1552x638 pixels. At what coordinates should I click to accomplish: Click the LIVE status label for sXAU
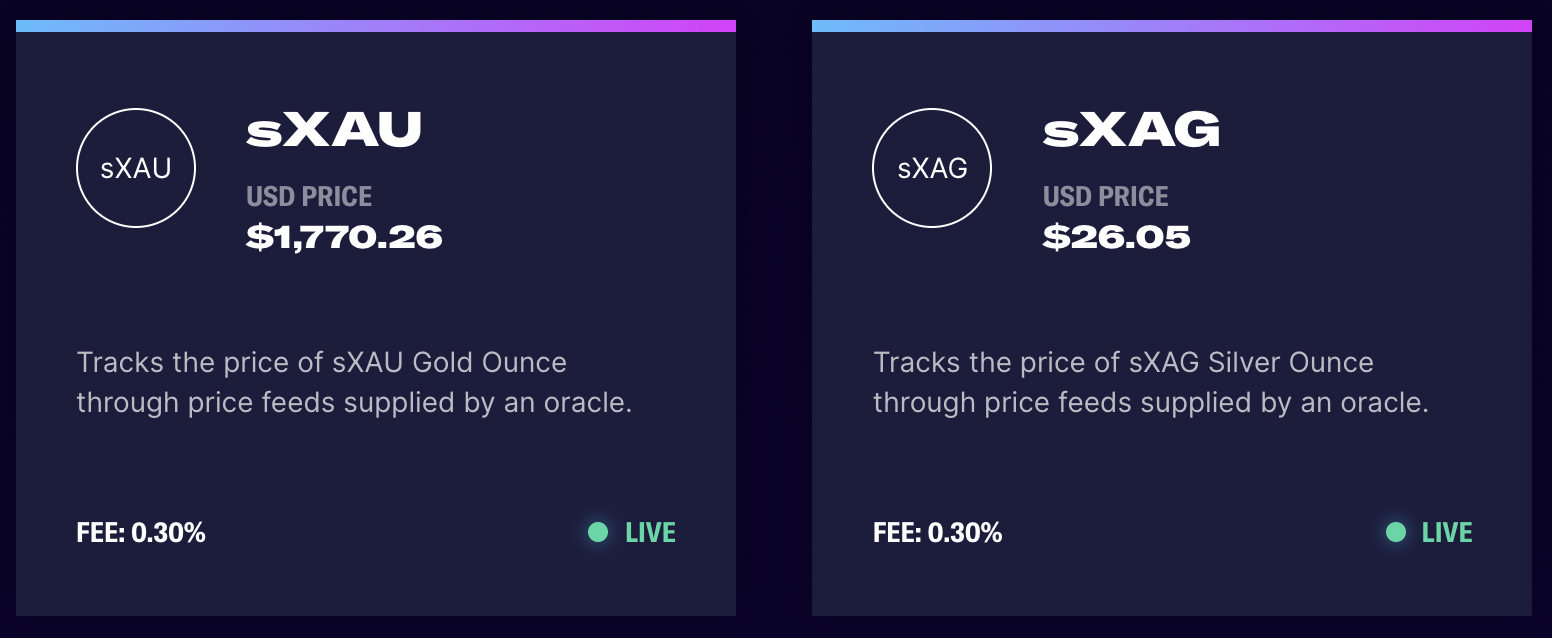pos(650,533)
